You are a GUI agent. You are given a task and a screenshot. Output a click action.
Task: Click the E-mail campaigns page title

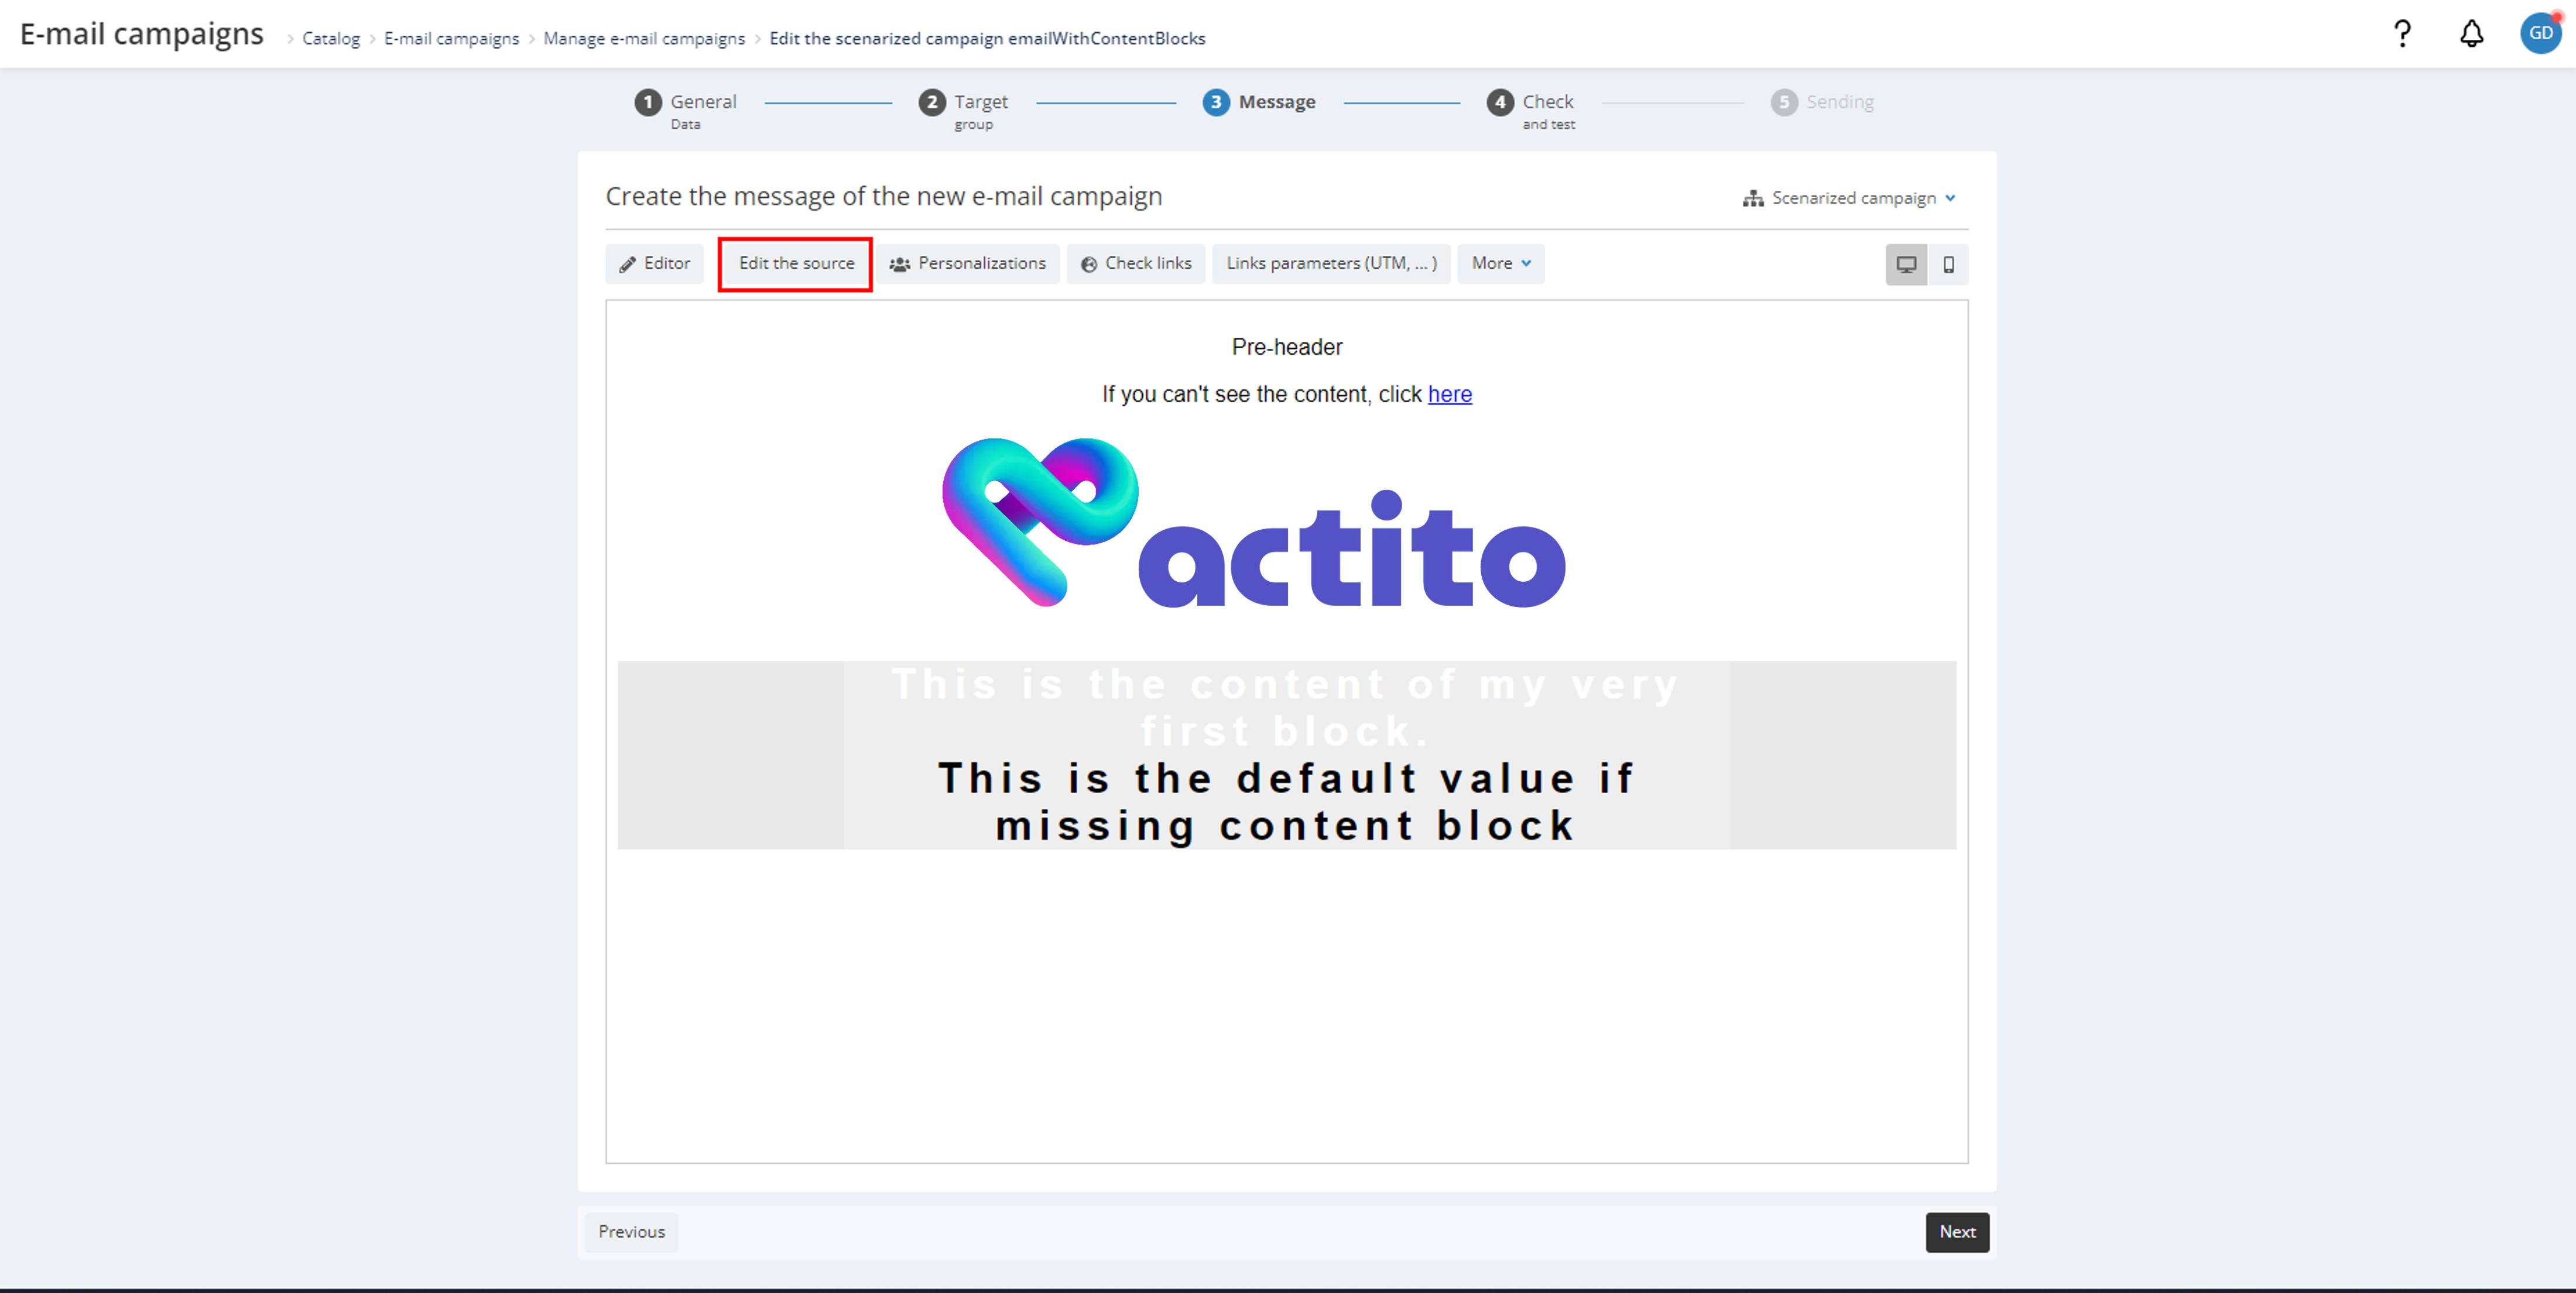[x=142, y=34]
